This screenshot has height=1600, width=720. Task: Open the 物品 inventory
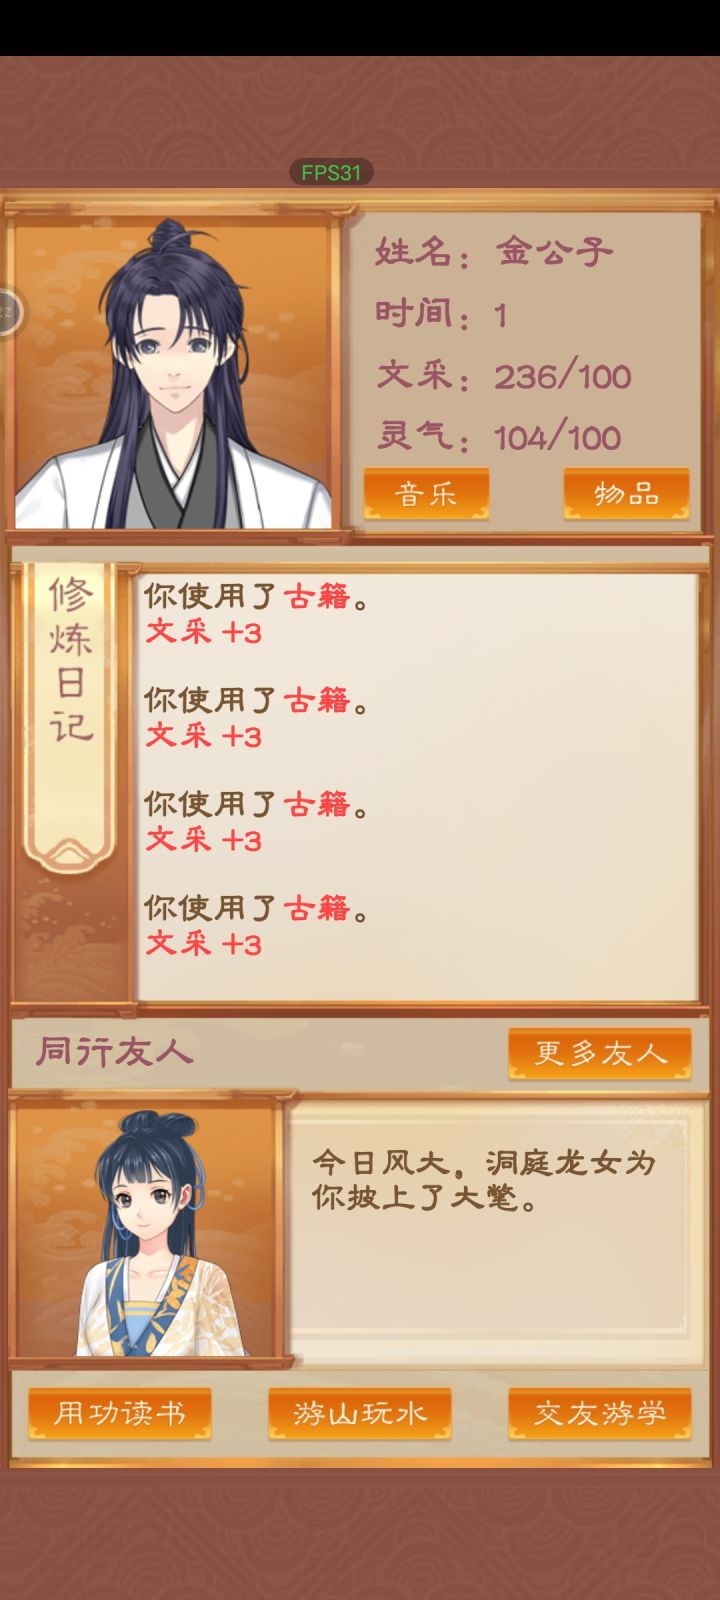coord(626,494)
